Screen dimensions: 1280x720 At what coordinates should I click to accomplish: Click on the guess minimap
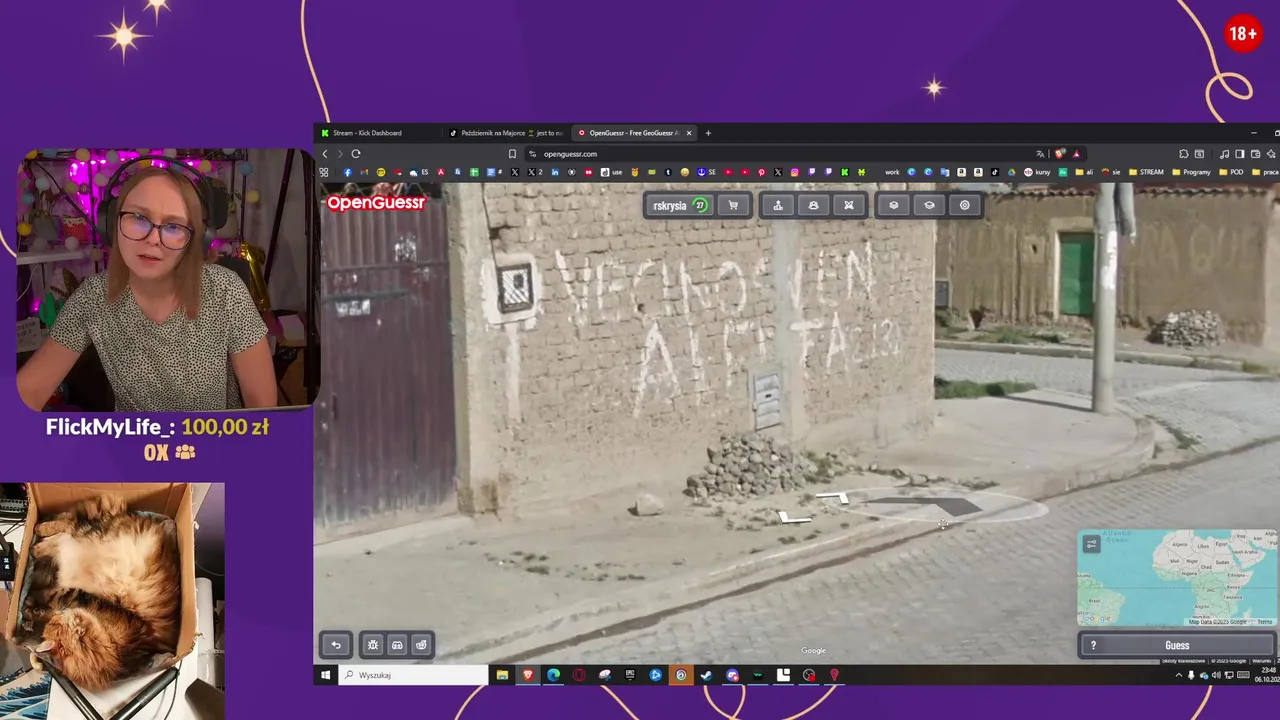[x=1177, y=578]
